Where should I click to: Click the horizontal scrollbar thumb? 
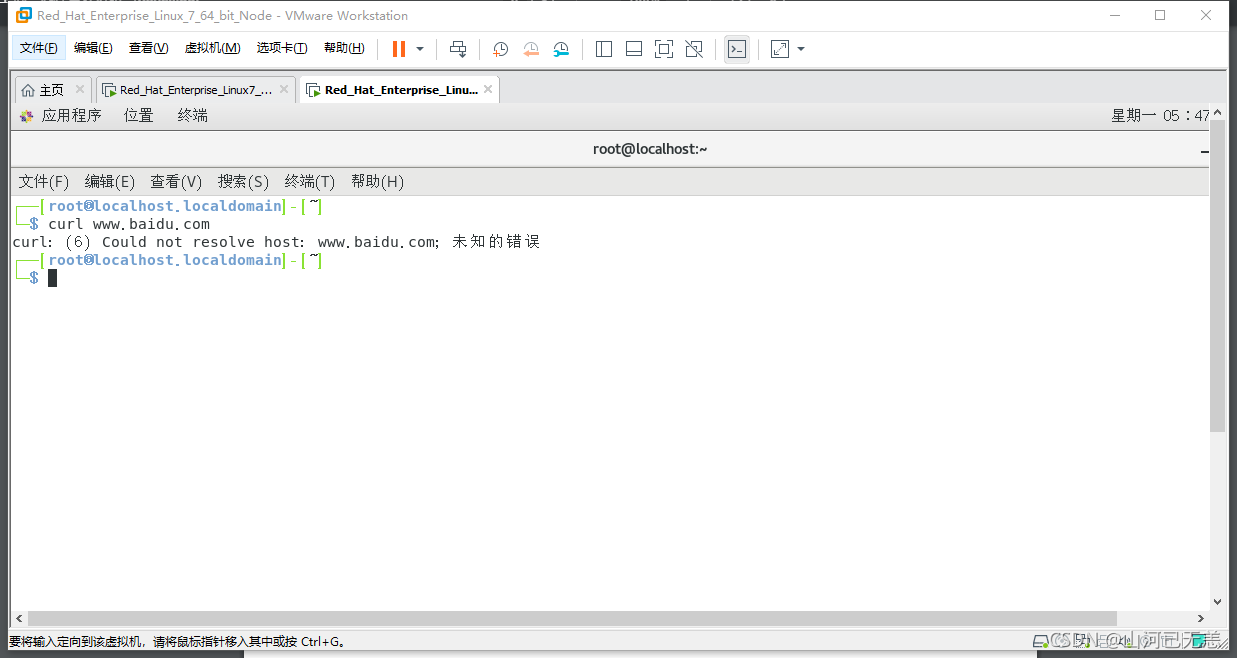572,619
